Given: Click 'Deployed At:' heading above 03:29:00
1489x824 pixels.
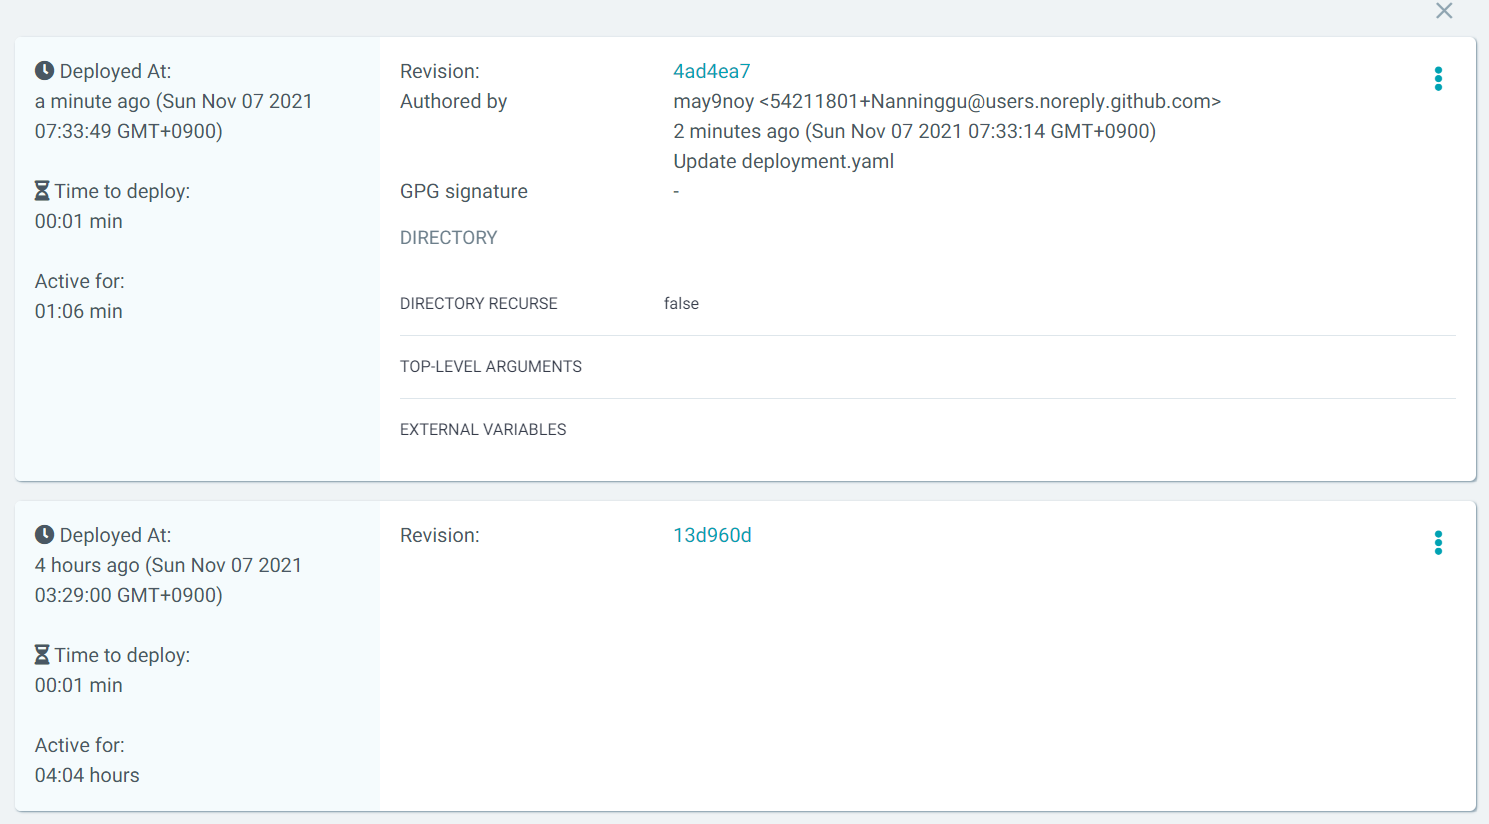Looking at the screenshot, I should point(115,535).
